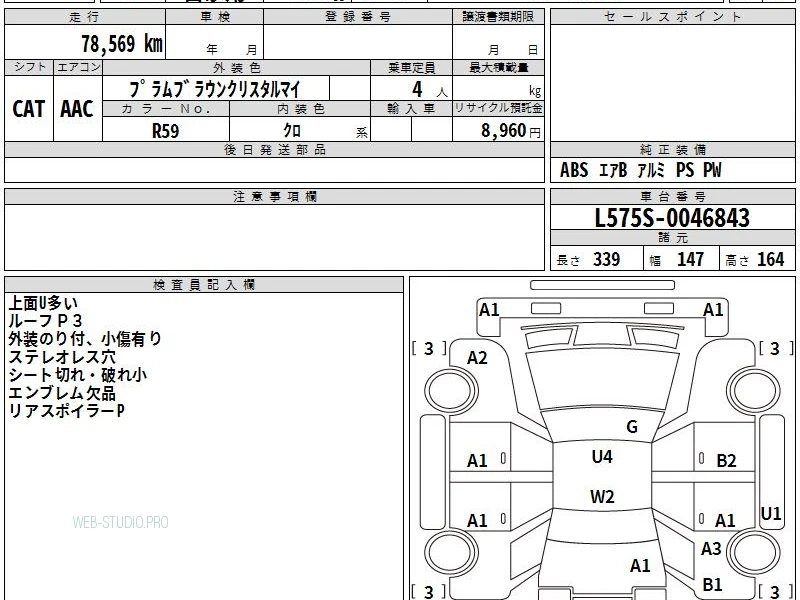The height and width of the screenshot is (600, 800).
Task: Click the B2 damage mark on diagram
Action: [x=726, y=461]
